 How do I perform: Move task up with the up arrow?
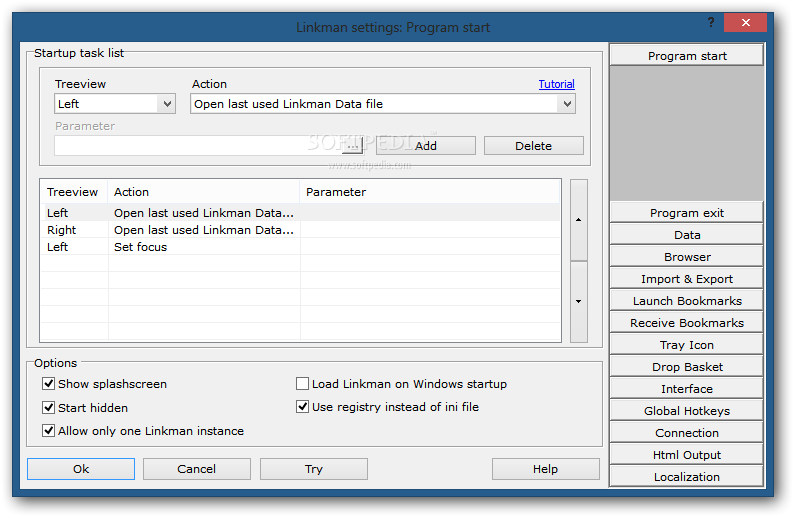click(x=578, y=220)
